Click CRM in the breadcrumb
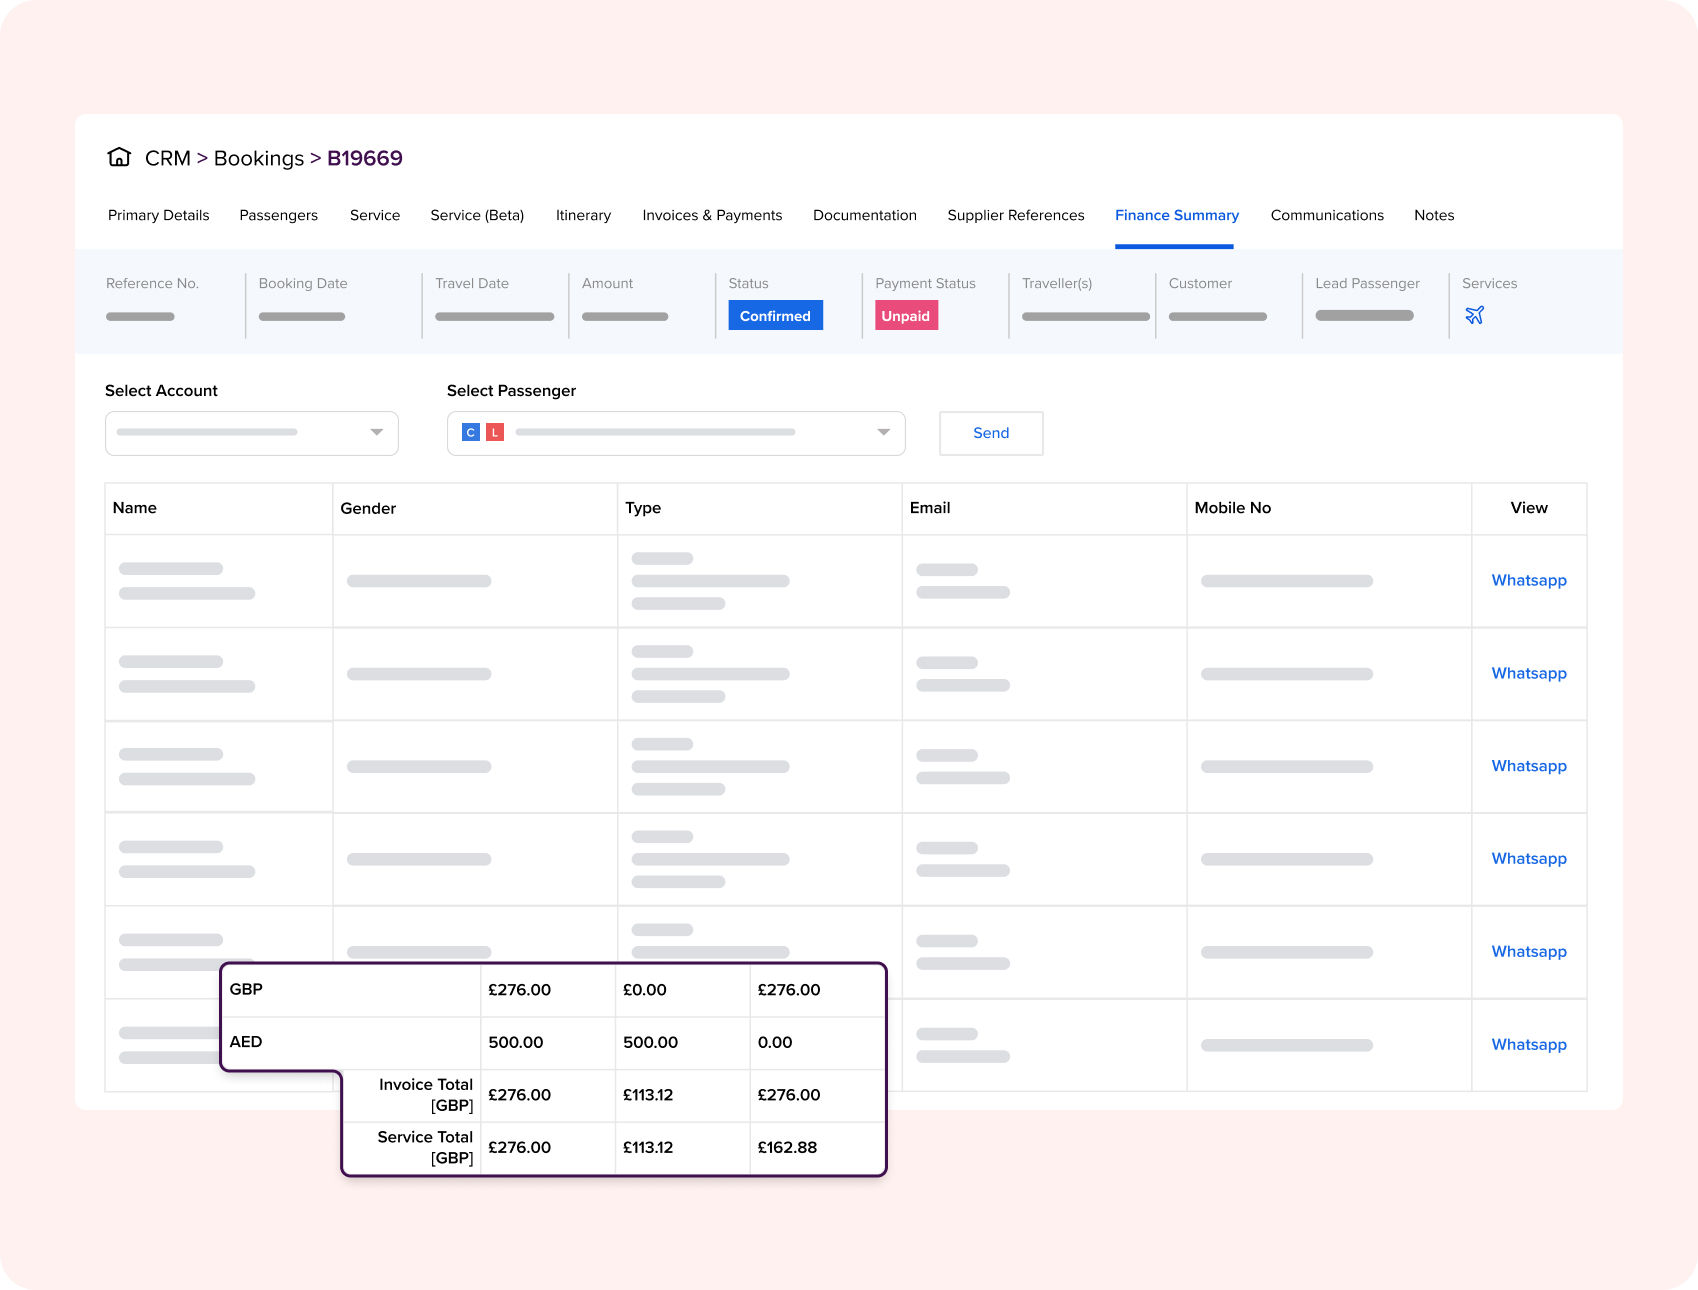Screen dimensions: 1698x1290 click(x=168, y=158)
